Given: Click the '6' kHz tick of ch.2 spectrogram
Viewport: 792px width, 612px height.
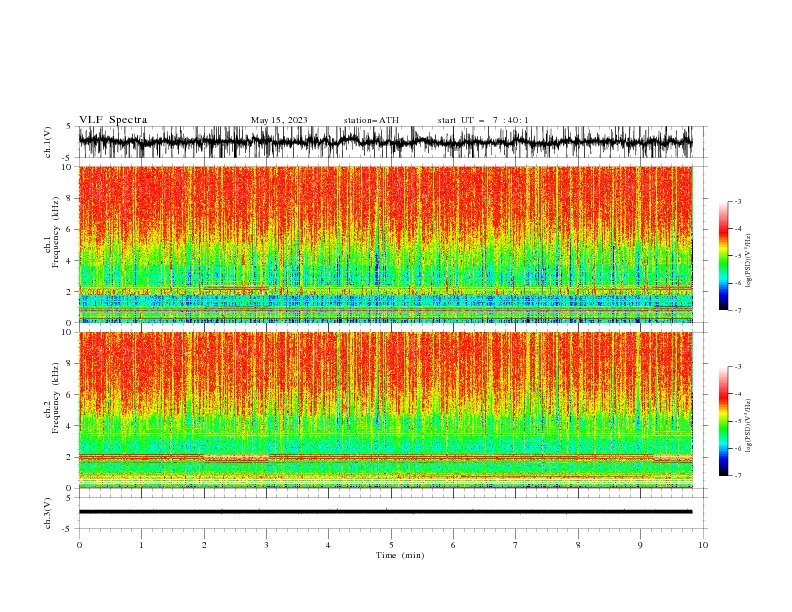Looking at the screenshot, I should 70,394.
